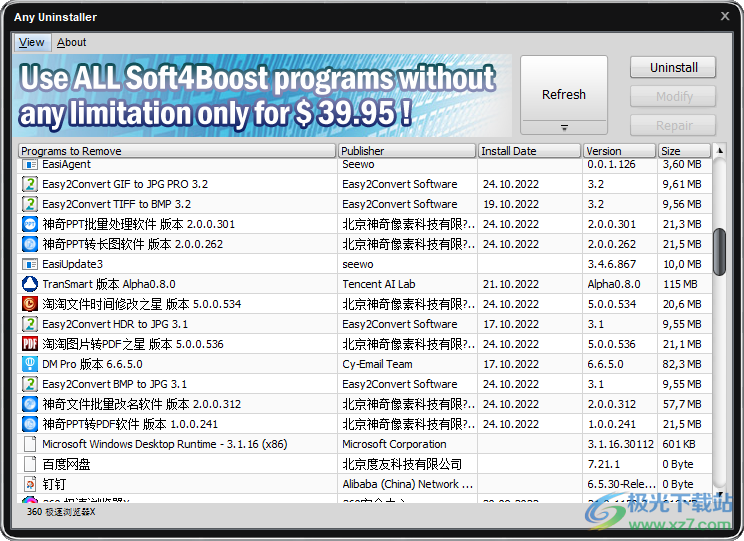The height and width of the screenshot is (541, 744).
Task: Click the Easy2Convert HDR to JPG icon
Action: (x=30, y=324)
